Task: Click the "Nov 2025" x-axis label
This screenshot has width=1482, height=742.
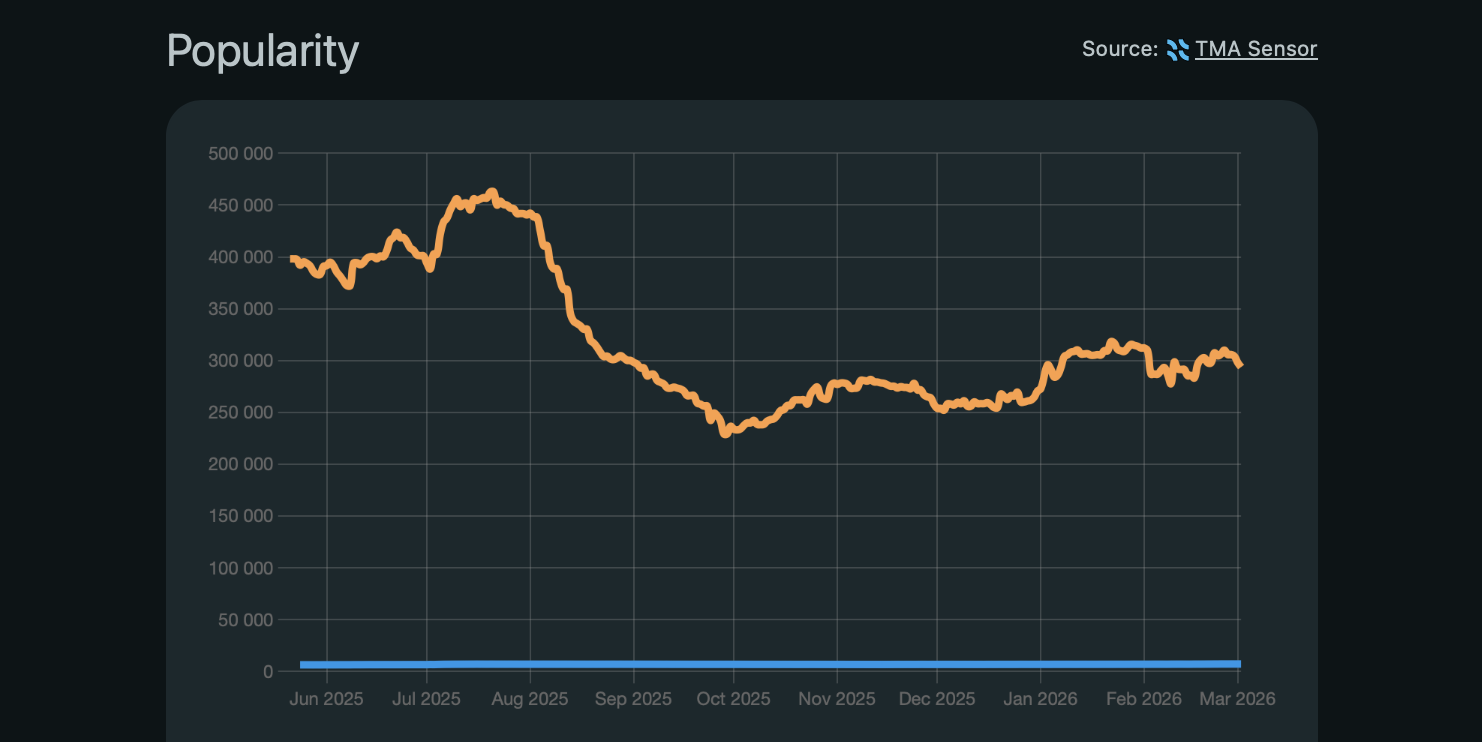Action: (836, 699)
